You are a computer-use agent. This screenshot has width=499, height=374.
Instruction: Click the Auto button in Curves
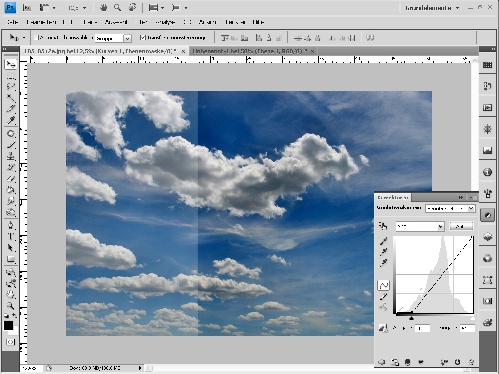461,226
